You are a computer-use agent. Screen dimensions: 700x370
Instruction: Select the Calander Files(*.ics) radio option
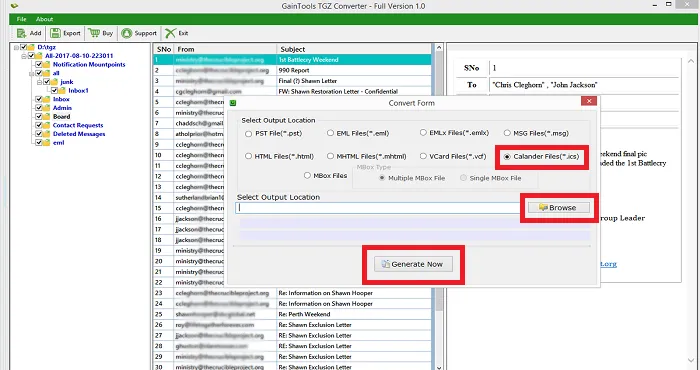pos(507,157)
